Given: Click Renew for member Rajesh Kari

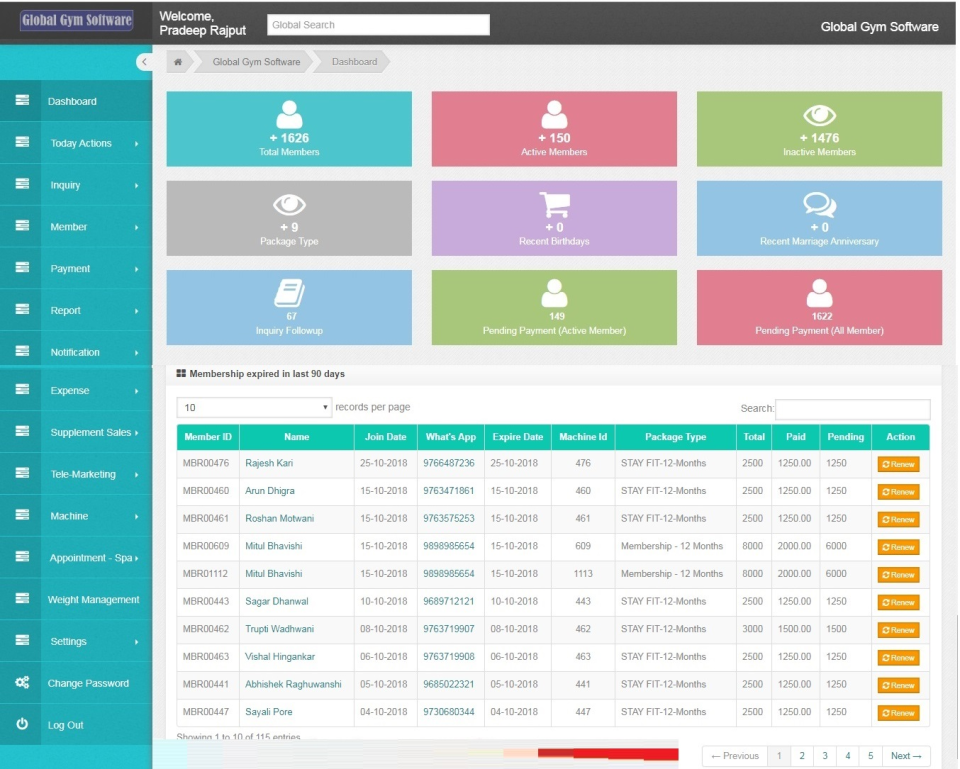Looking at the screenshot, I should pyautogui.click(x=899, y=464).
